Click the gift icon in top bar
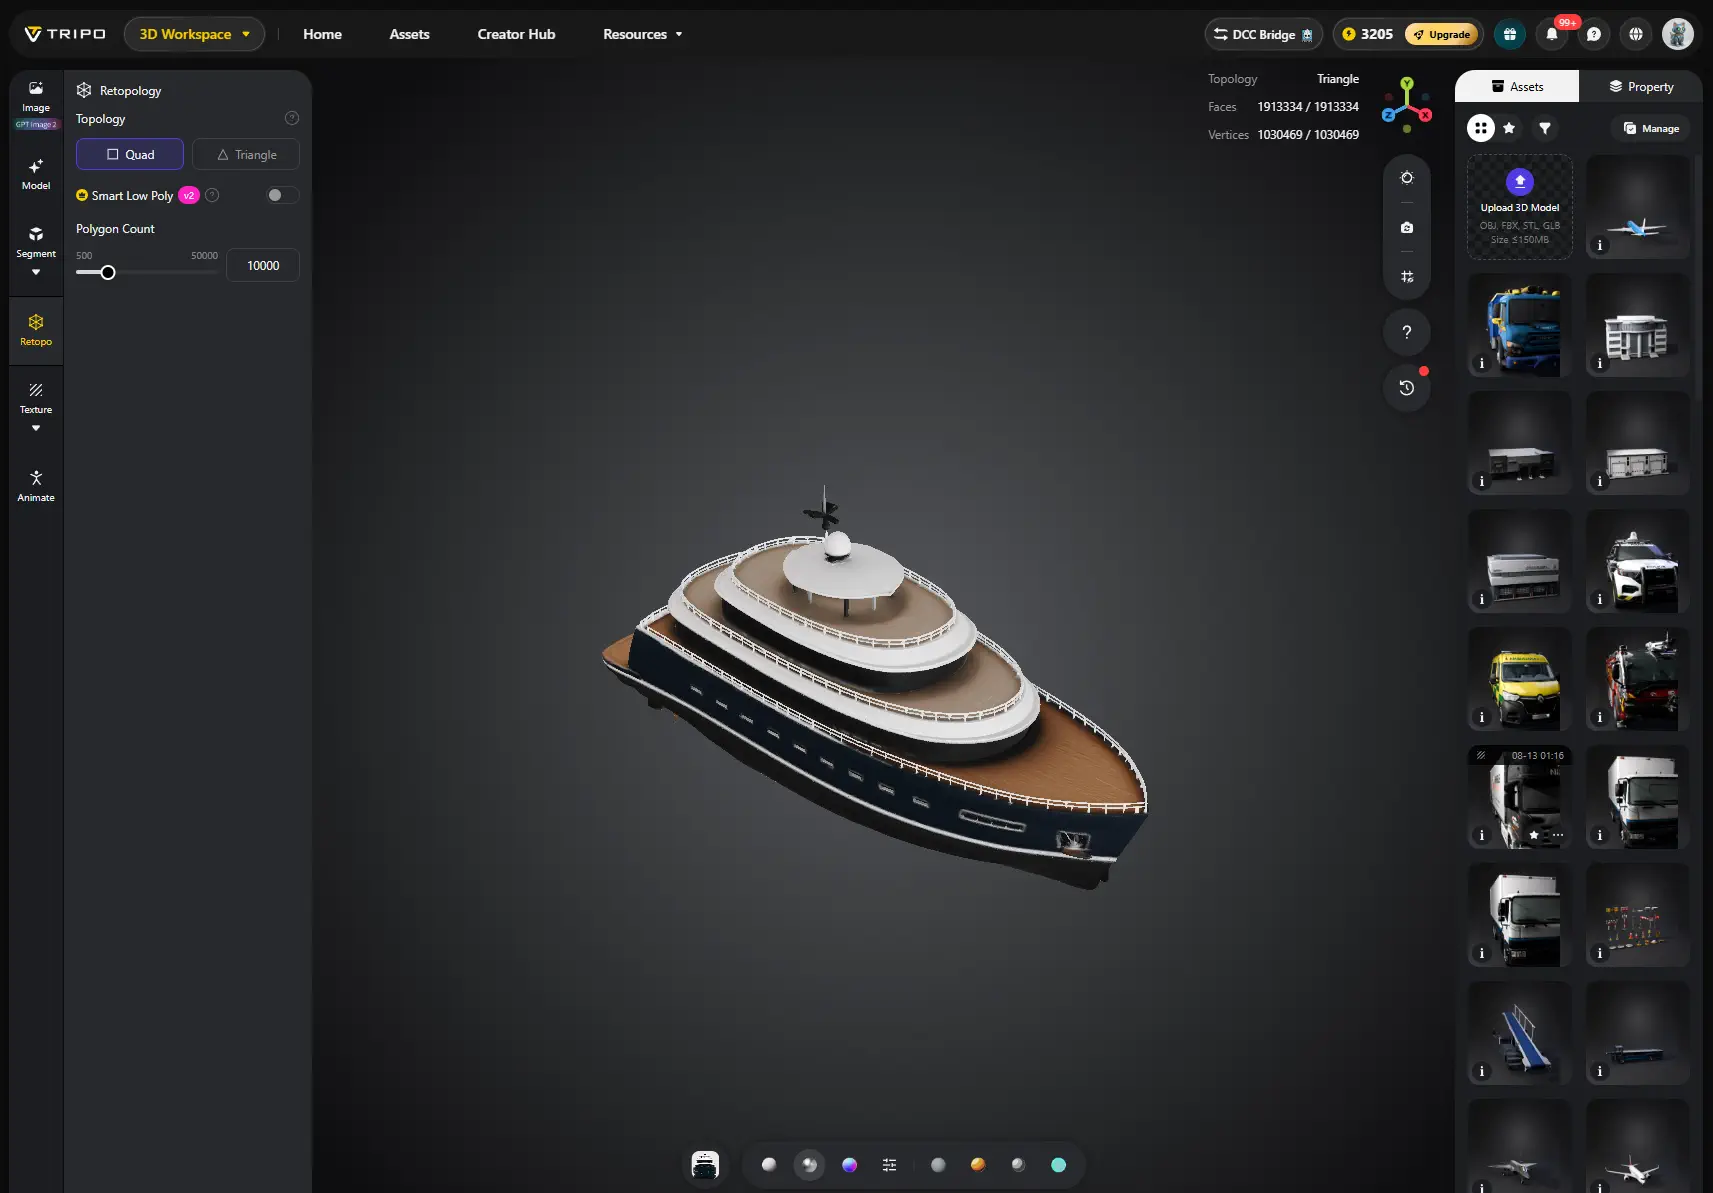The image size is (1713, 1193). [x=1510, y=34]
